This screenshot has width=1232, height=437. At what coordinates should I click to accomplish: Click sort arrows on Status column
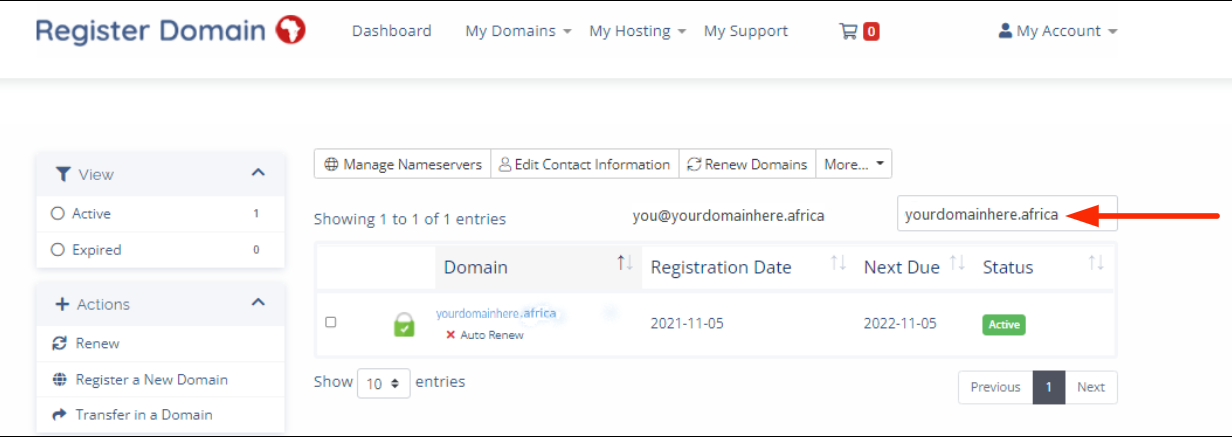(1096, 263)
